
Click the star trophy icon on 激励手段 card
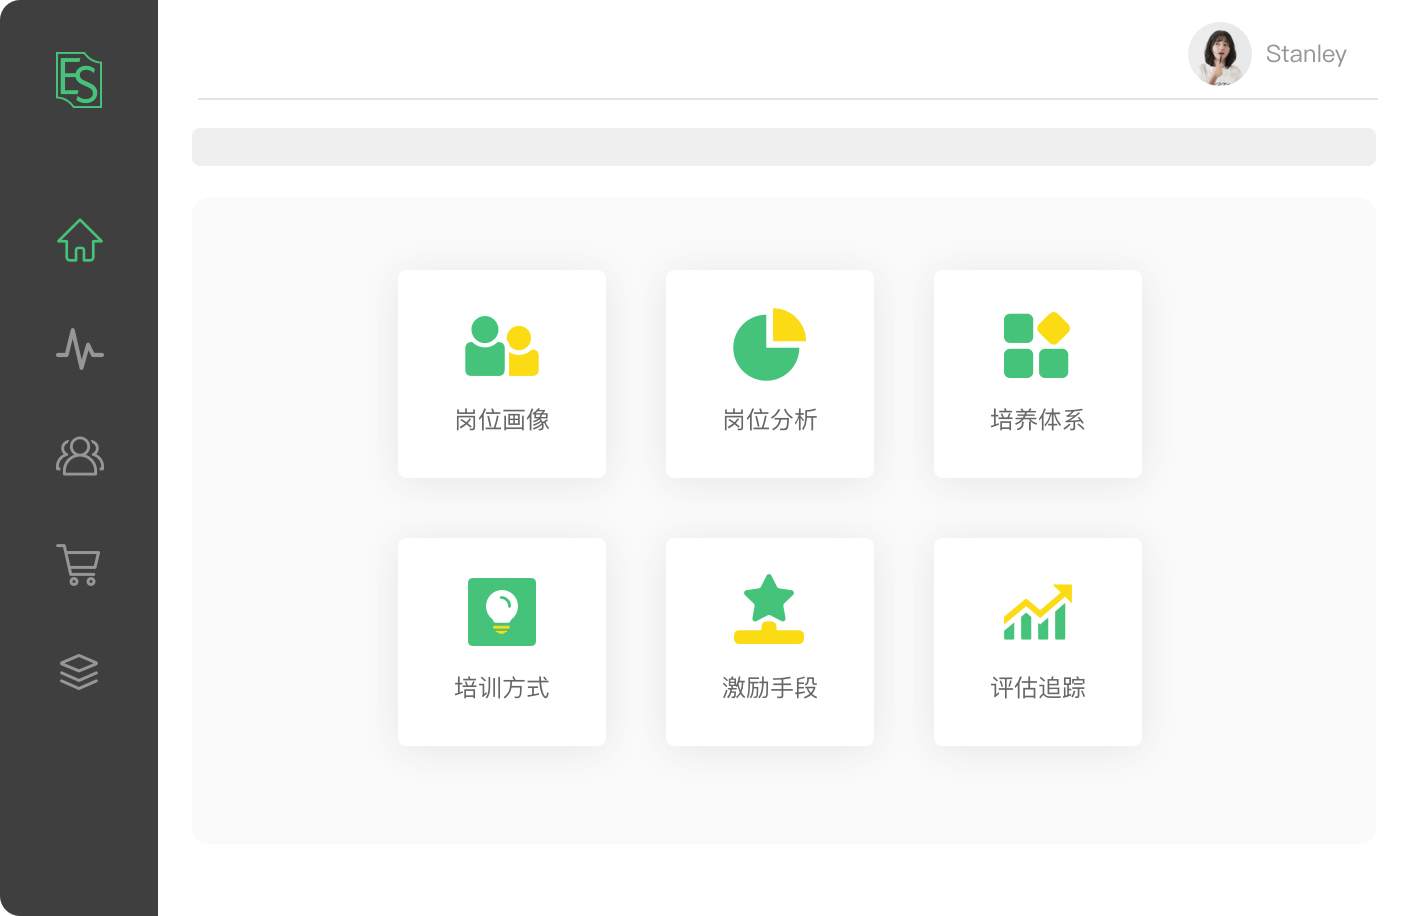[x=769, y=607]
